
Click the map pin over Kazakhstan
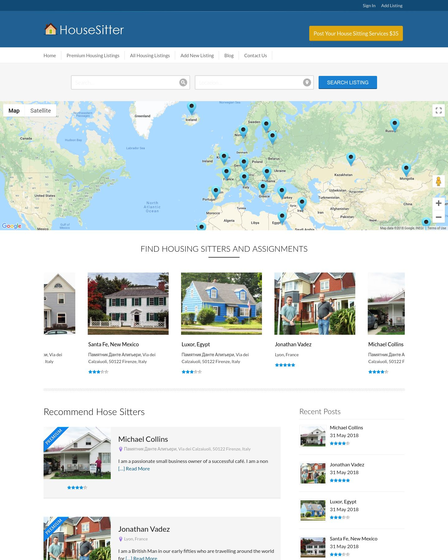tap(351, 159)
